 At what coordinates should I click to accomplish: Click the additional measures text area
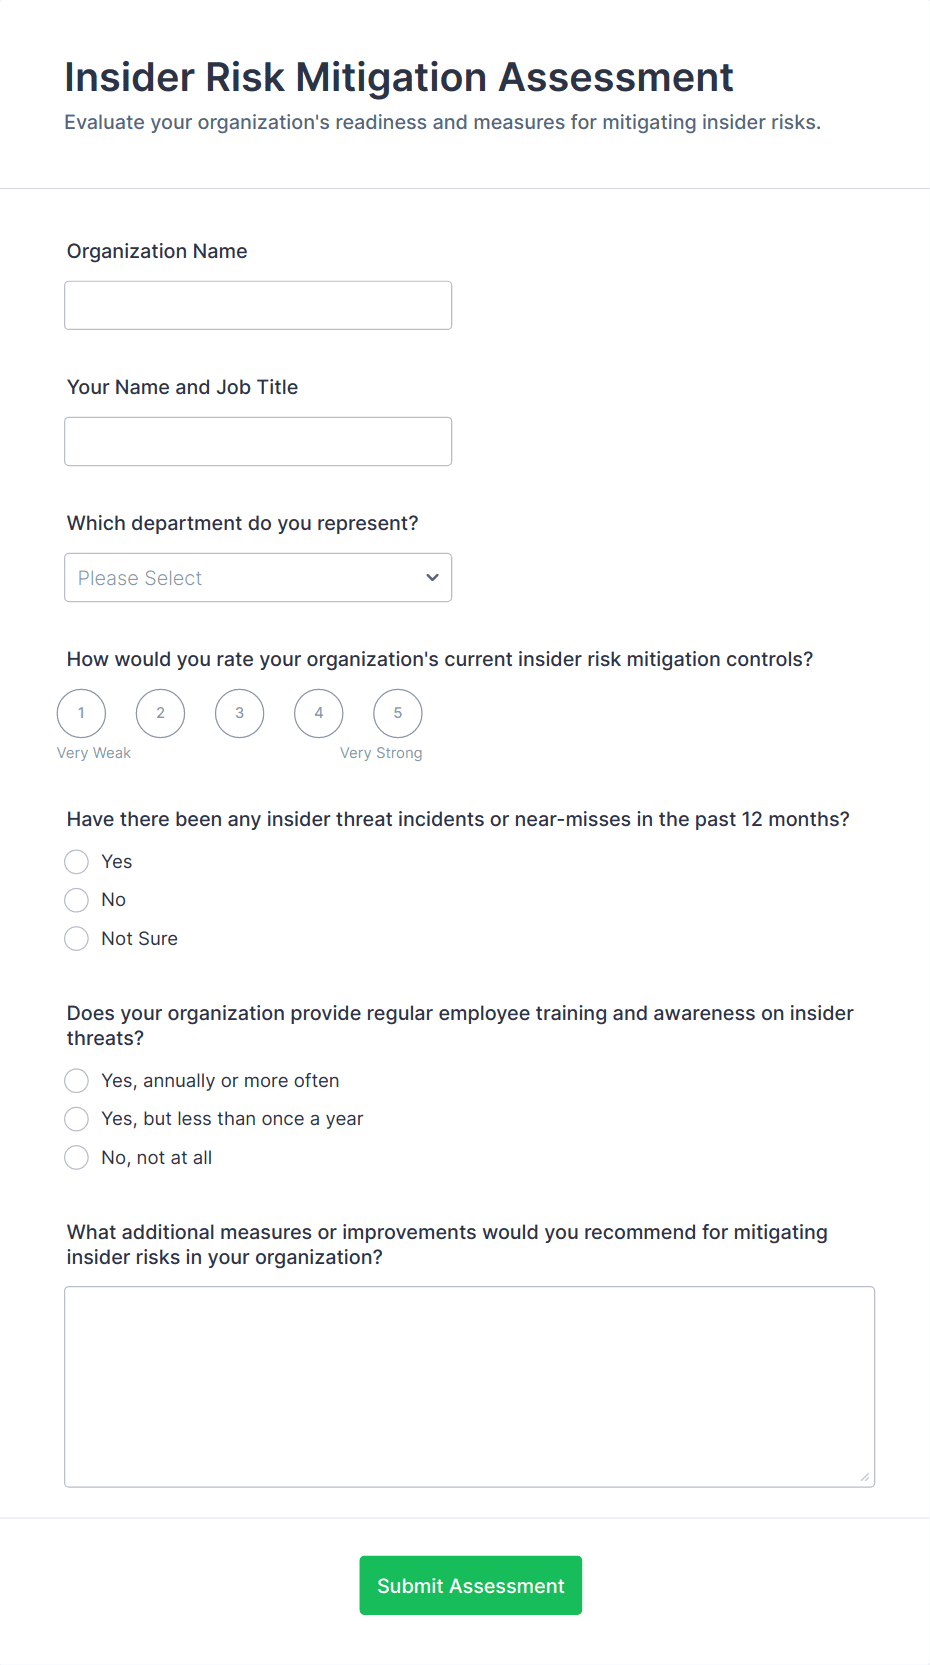[x=469, y=1386]
